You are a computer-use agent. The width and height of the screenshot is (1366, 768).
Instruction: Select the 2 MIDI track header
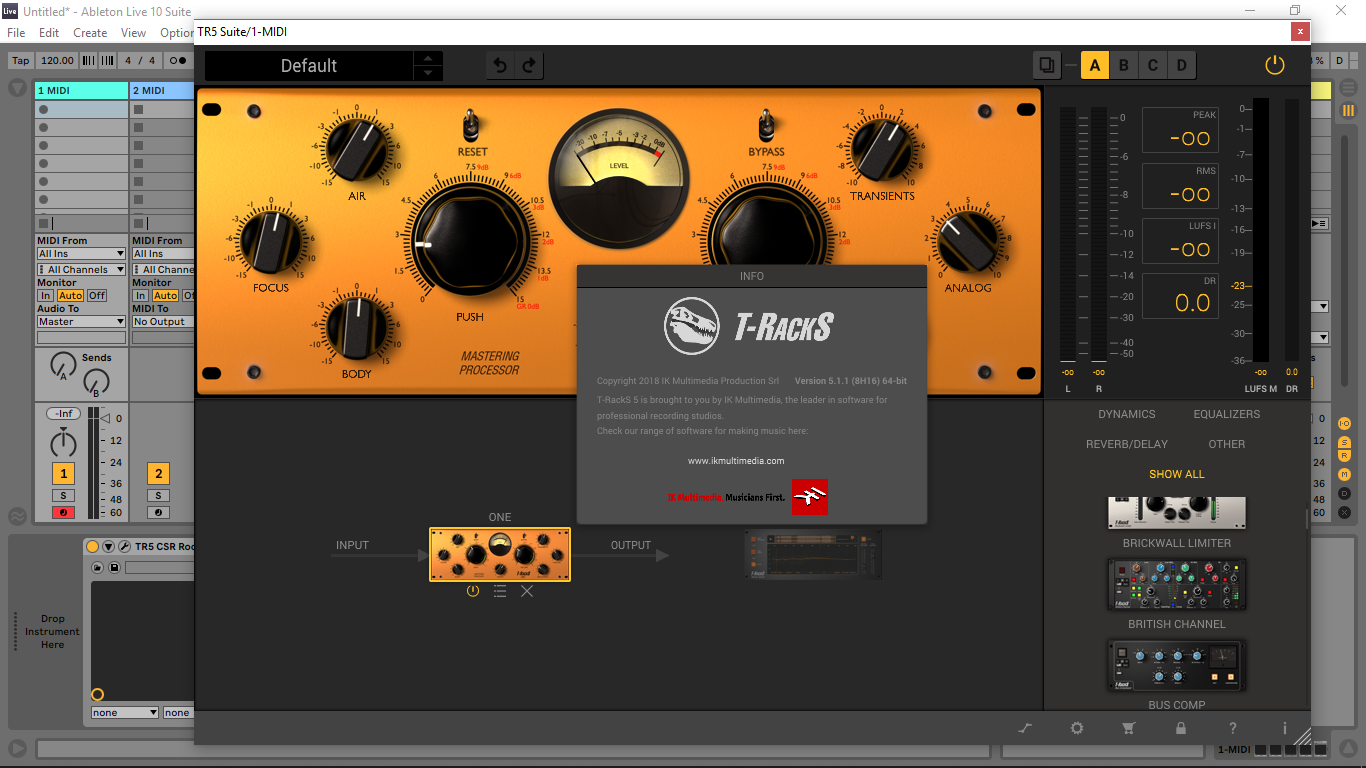[162, 90]
